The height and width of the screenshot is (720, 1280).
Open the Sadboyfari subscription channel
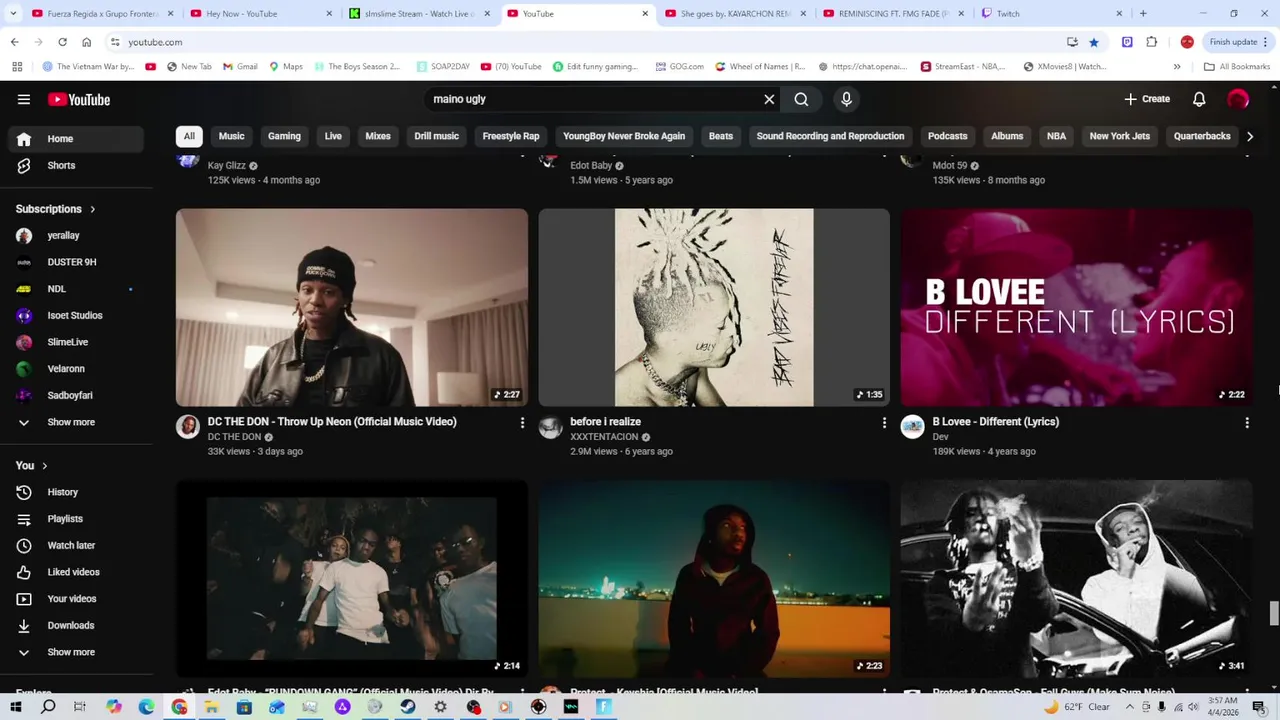point(76,395)
